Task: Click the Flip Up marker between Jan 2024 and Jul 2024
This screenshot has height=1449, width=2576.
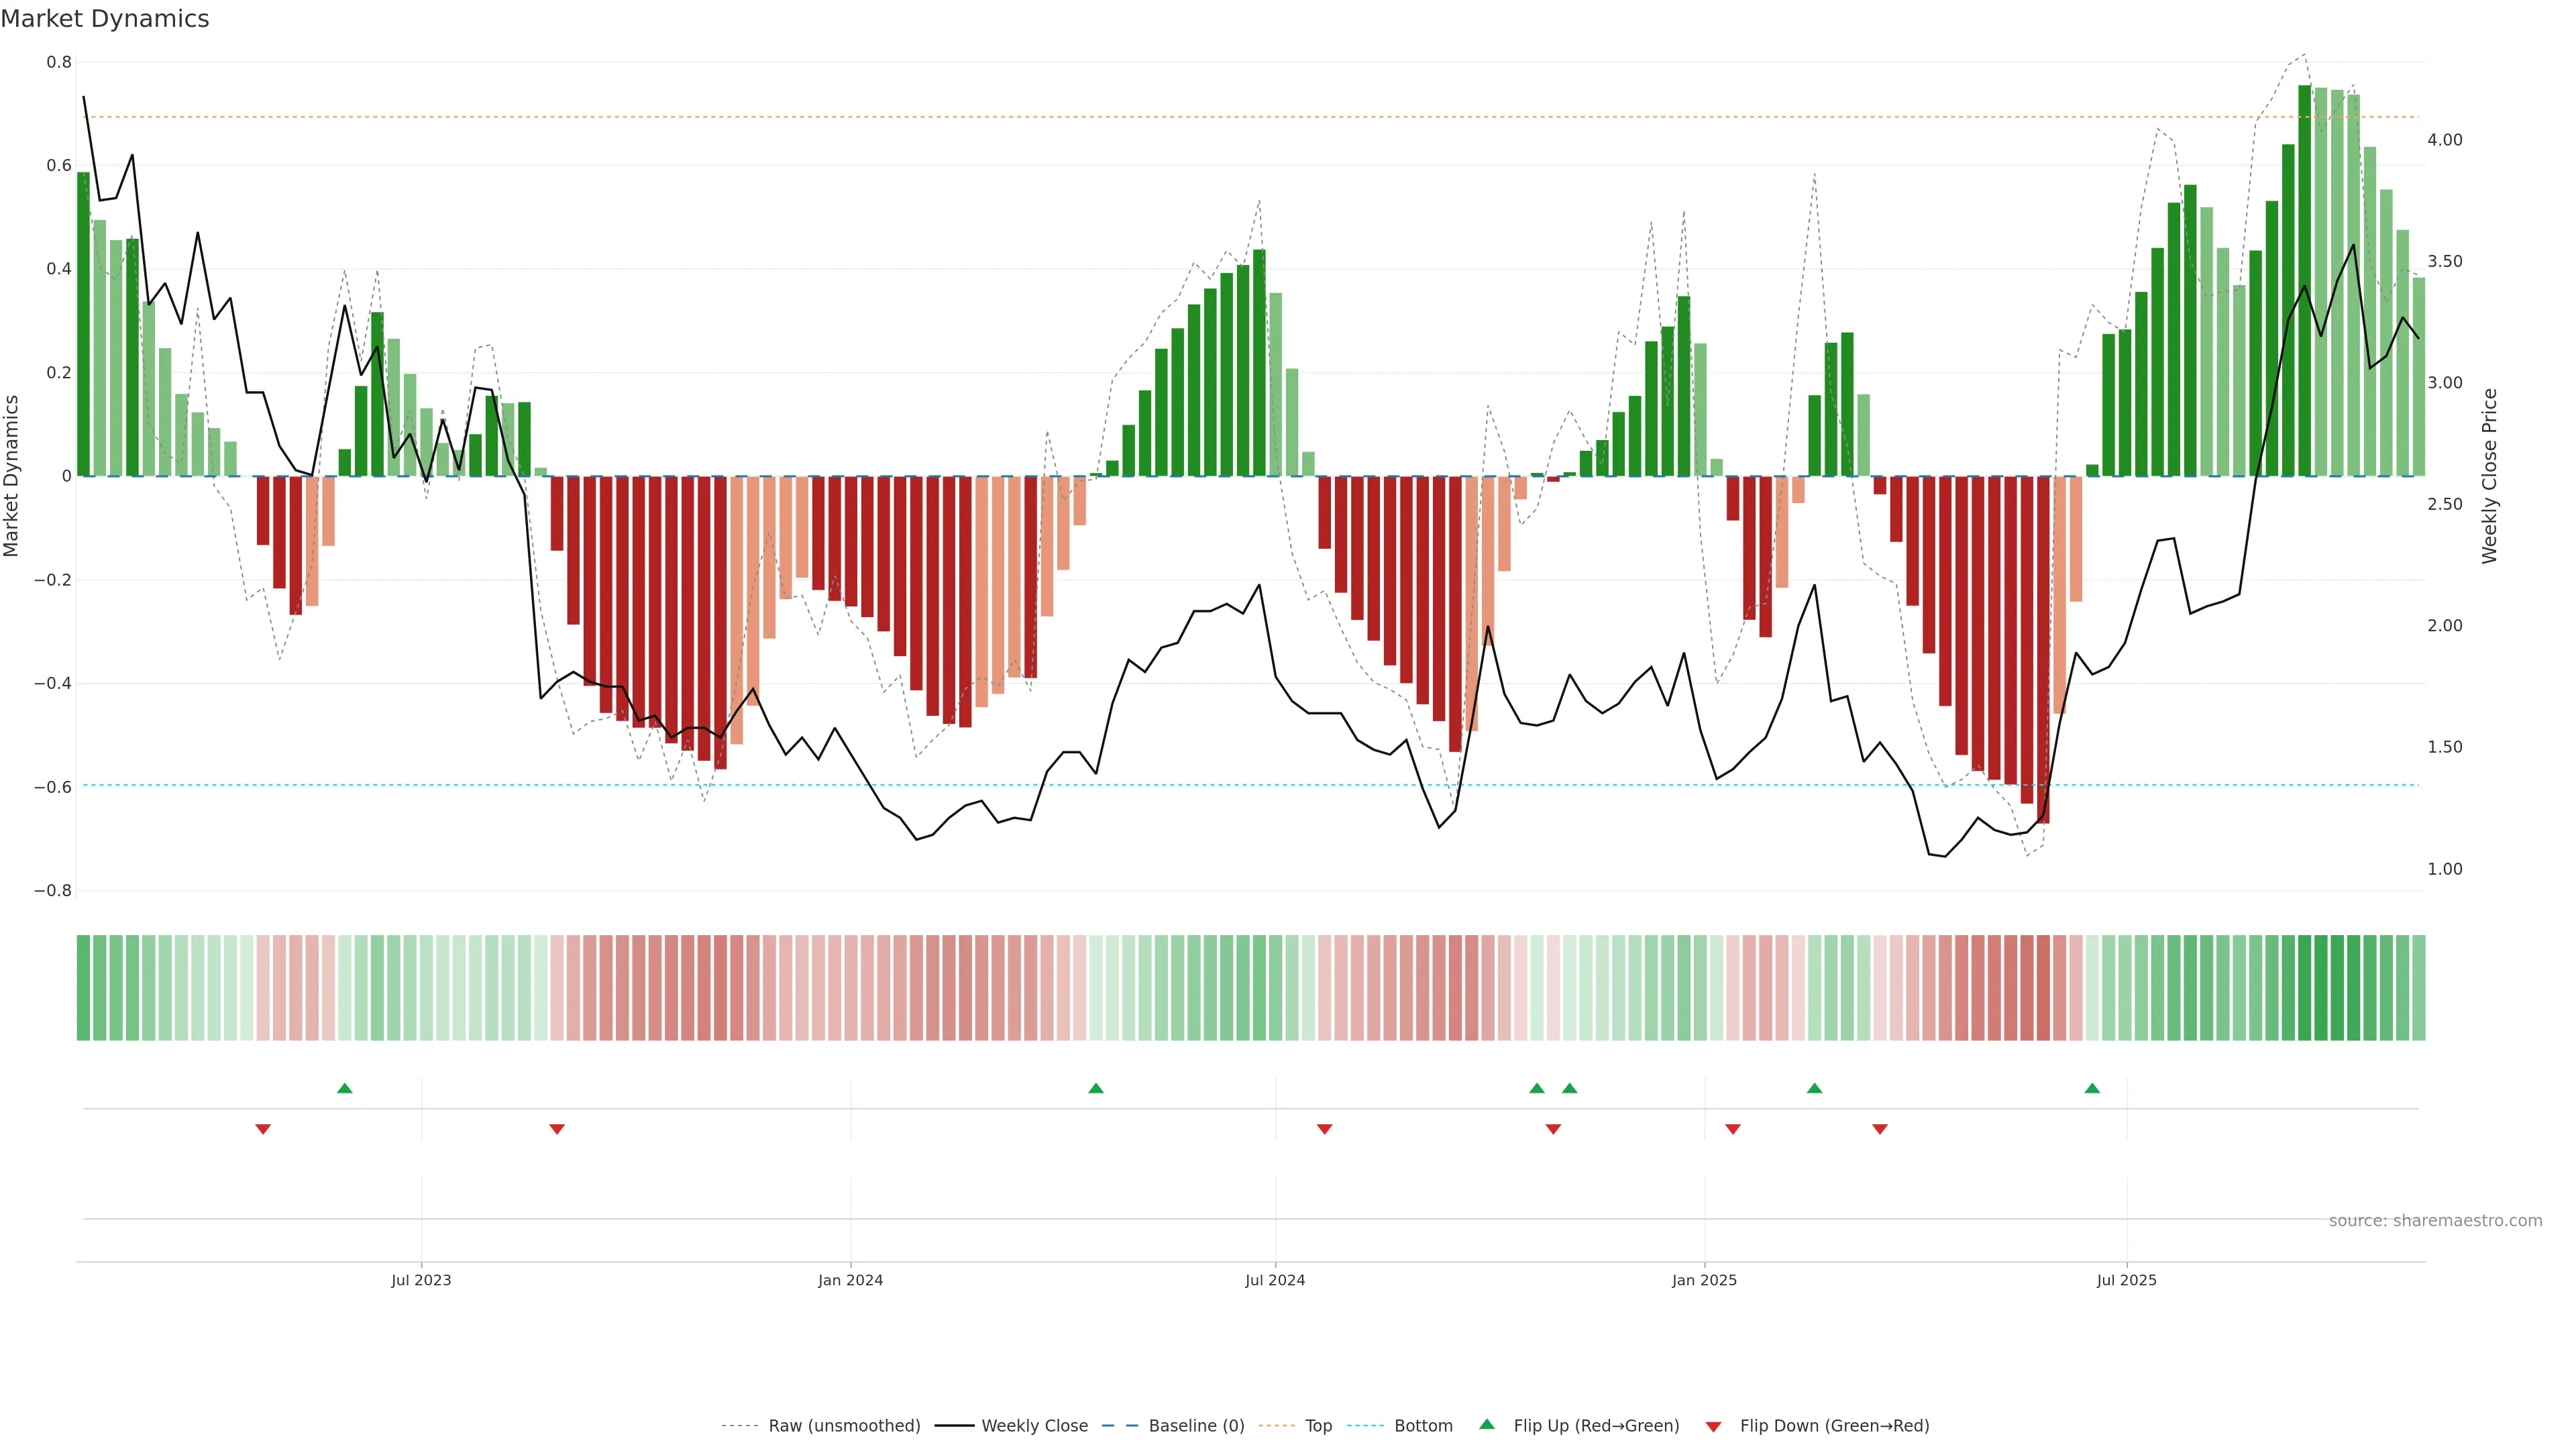Action: 1096,1088
